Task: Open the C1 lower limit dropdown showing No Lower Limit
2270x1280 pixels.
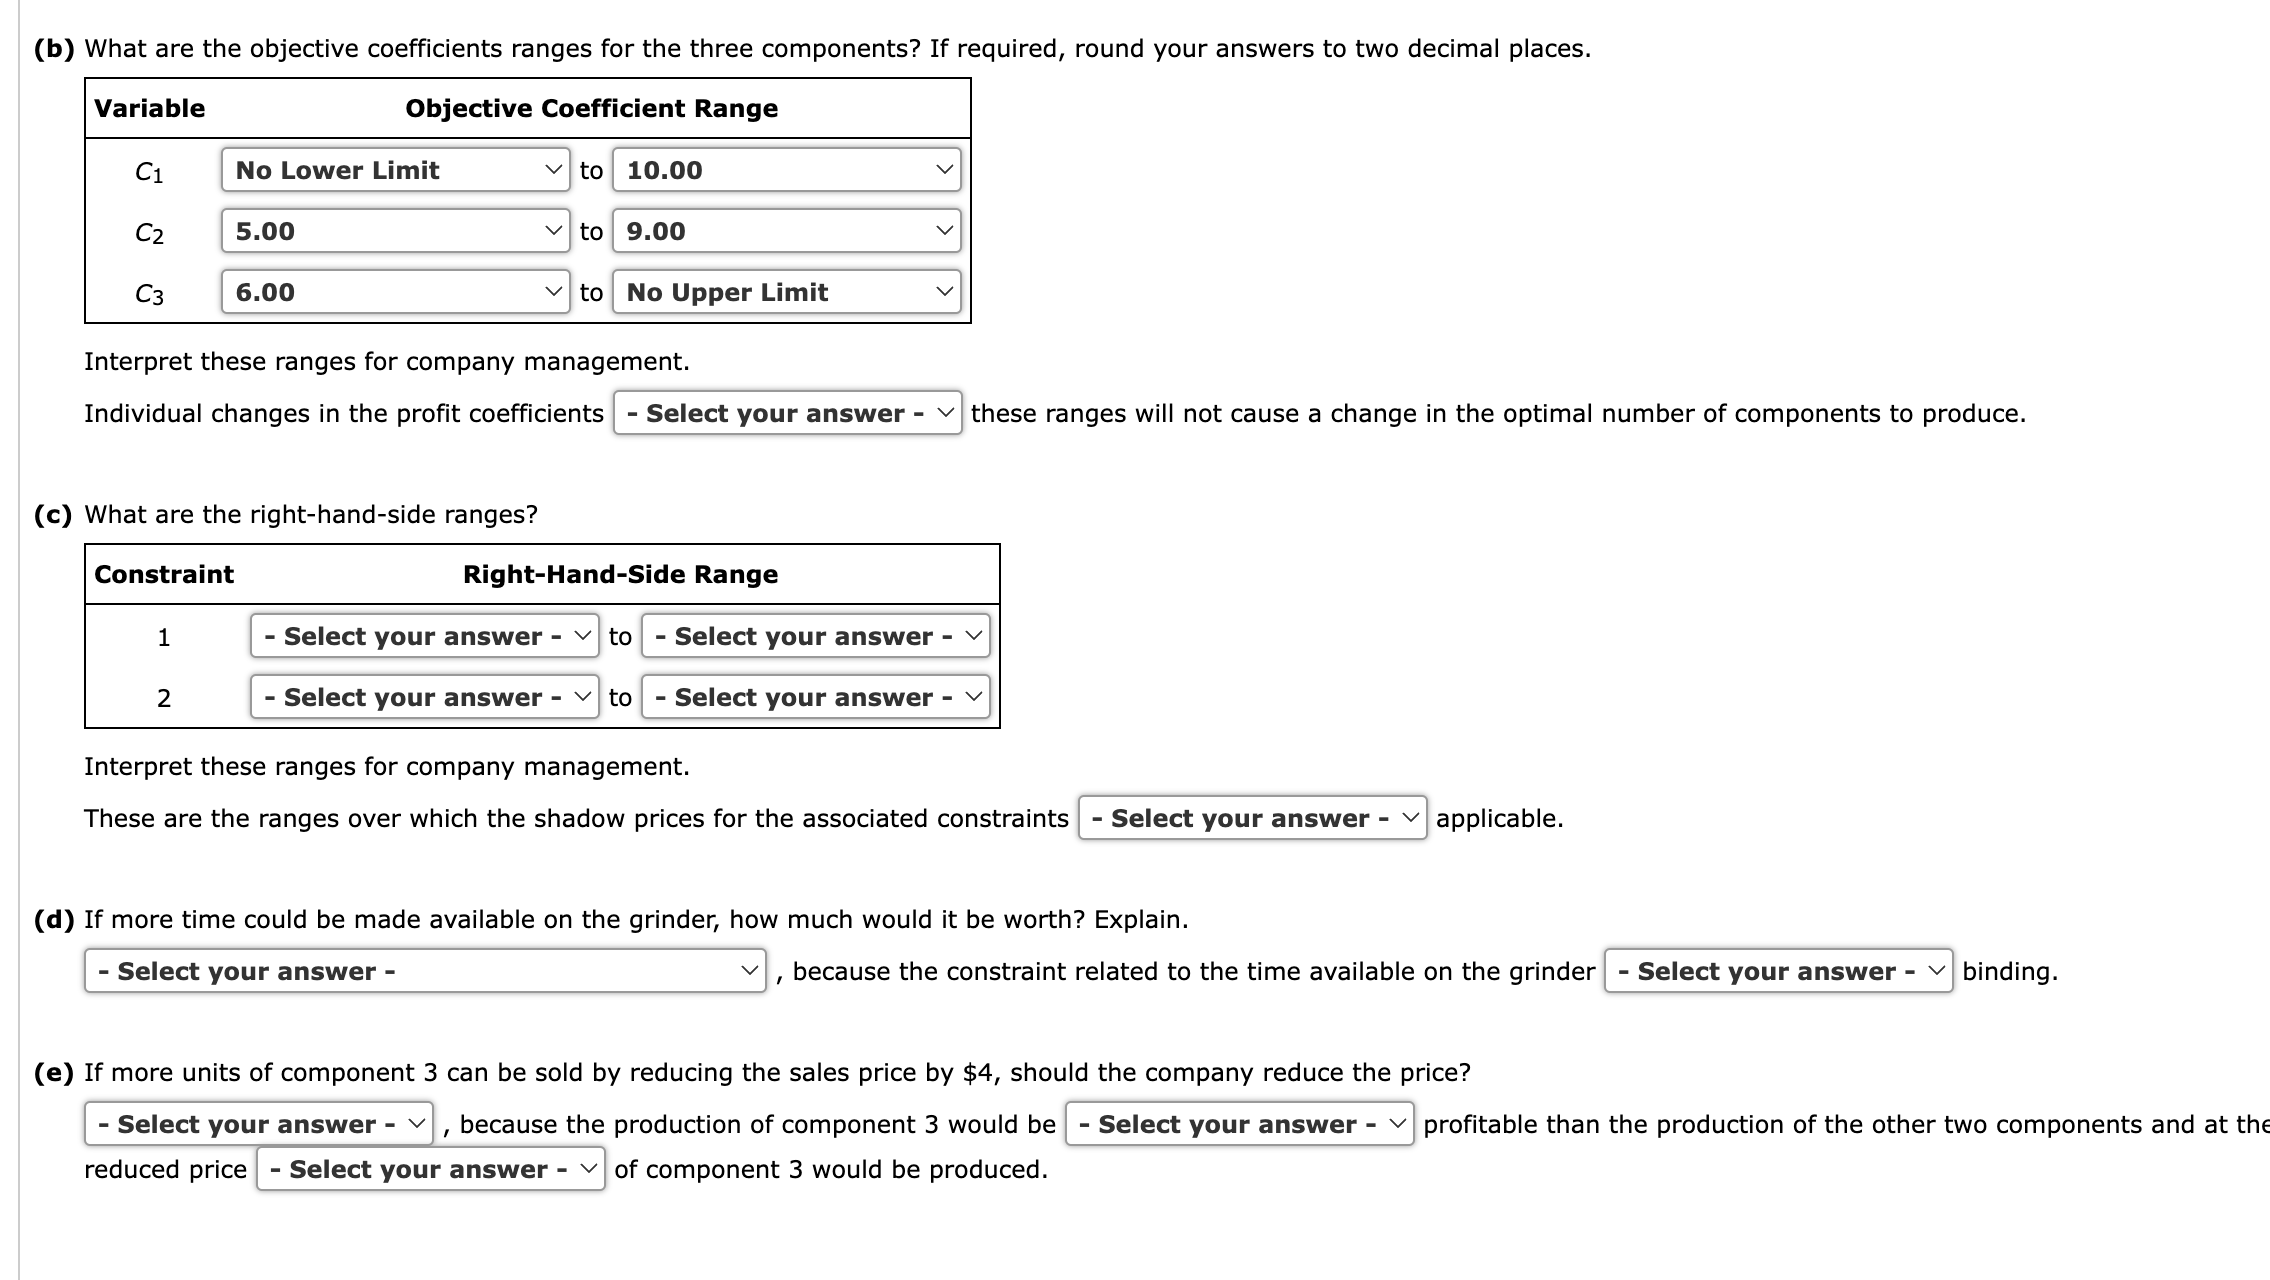Action: (x=395, y=170)
